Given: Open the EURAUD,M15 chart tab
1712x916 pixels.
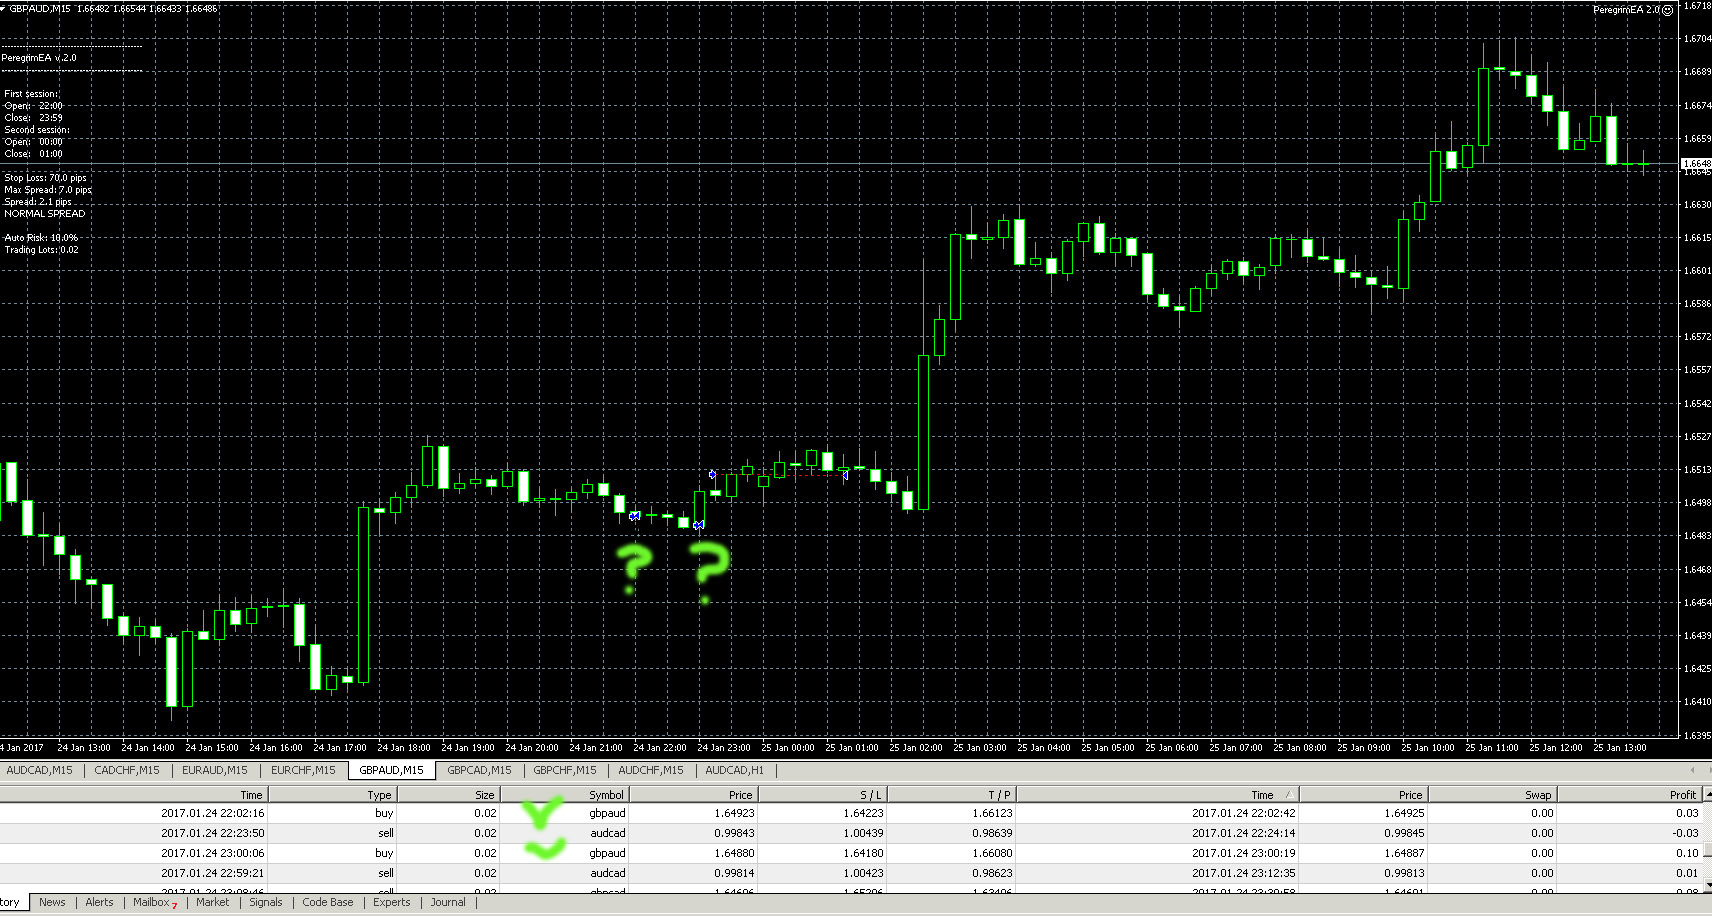Looking at the screenshot, I should tap(215, 770).
